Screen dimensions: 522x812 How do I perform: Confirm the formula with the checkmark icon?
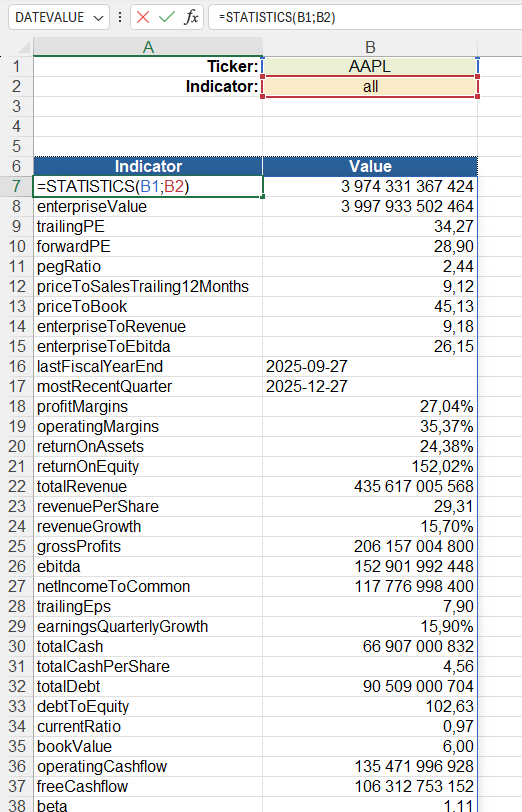[167, 17]
